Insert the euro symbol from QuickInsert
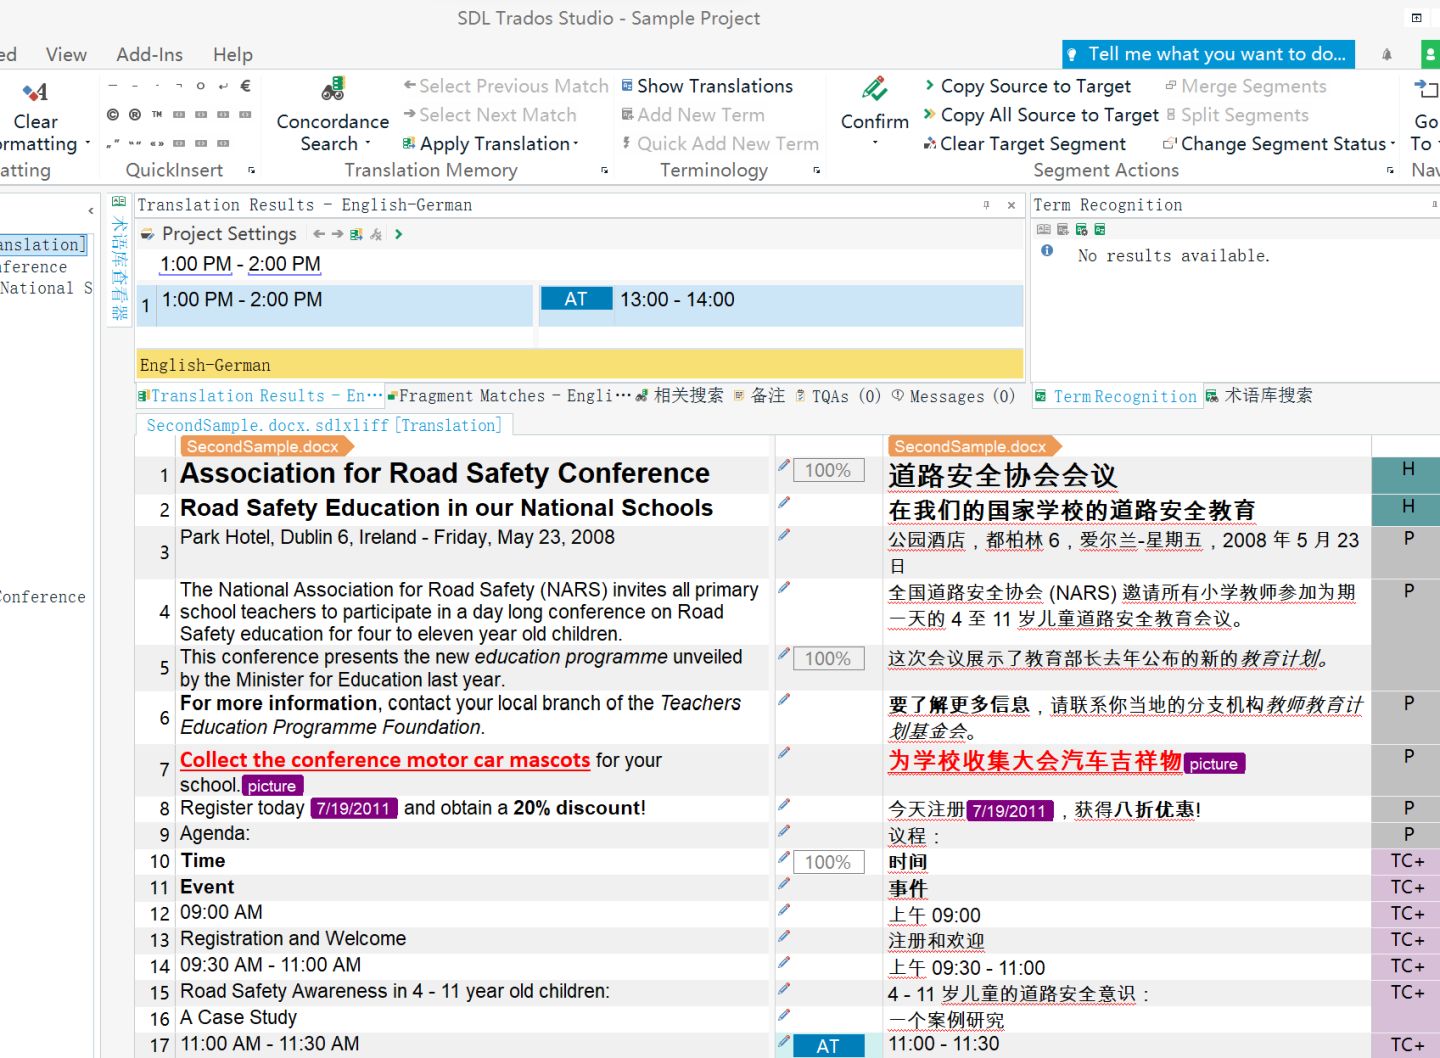Screen dimensions: 1440x1058 [x=245, y=86]
